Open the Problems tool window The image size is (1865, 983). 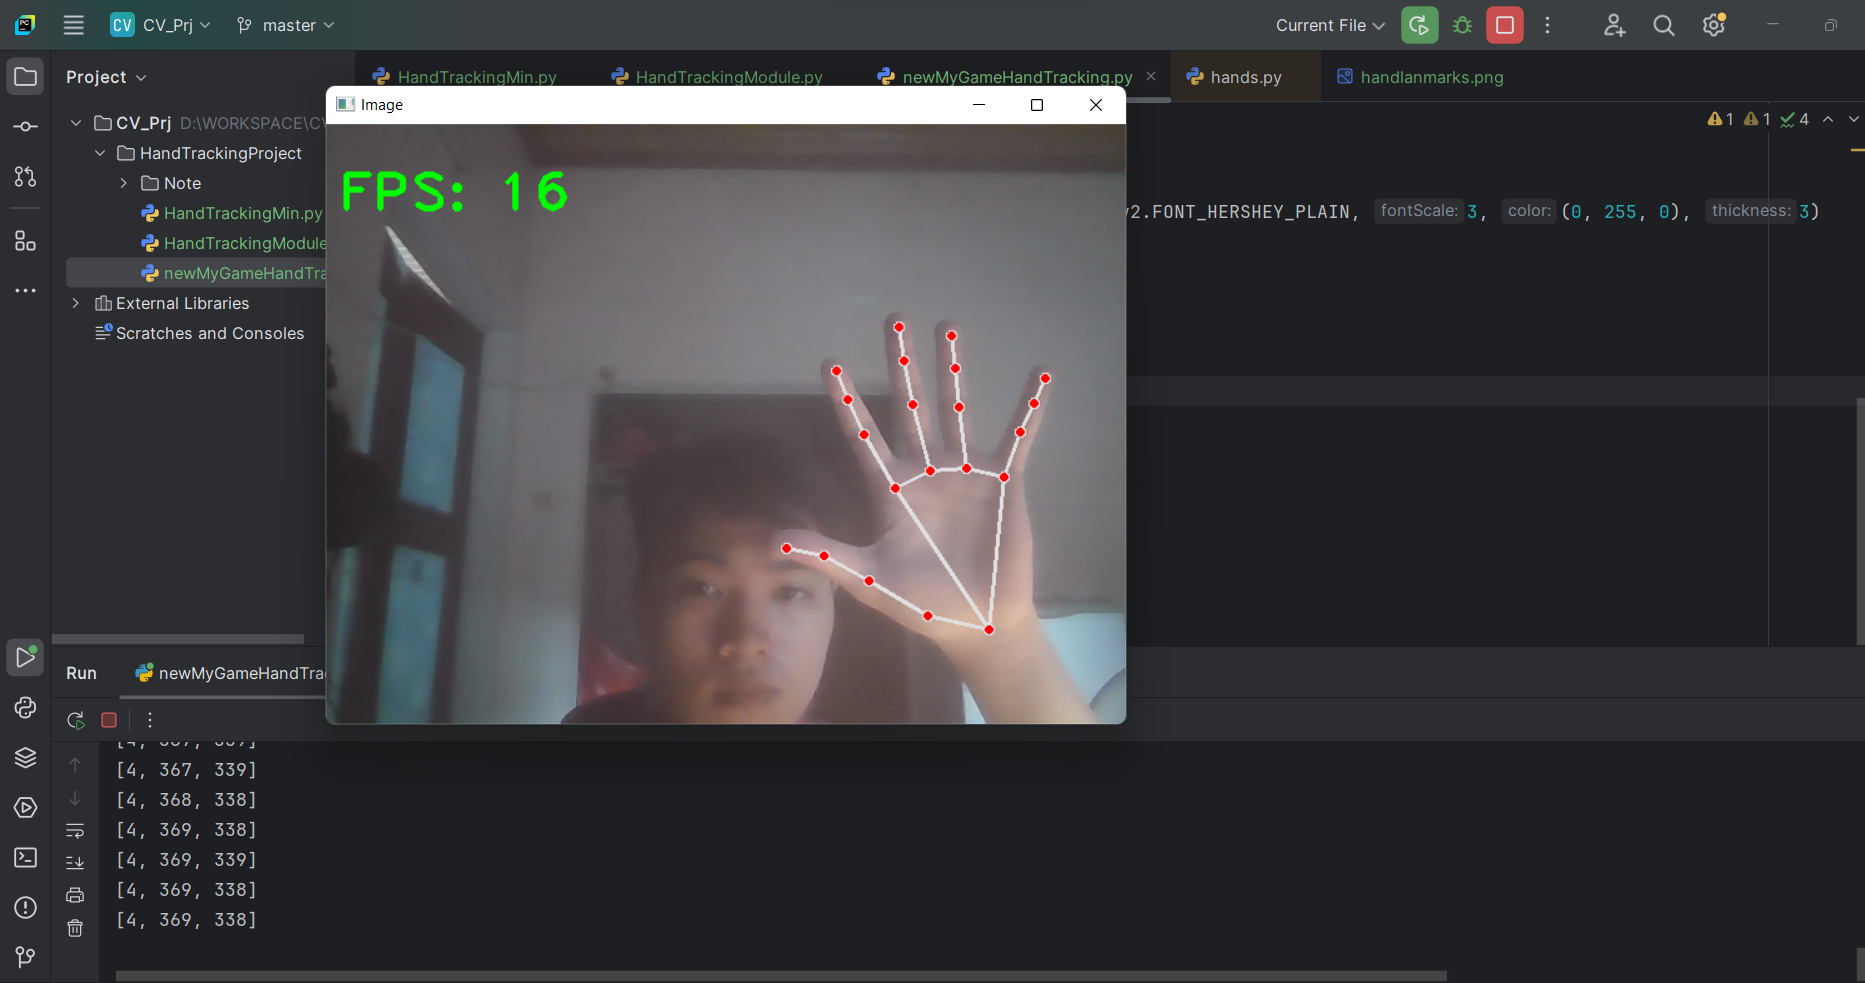(x=26, y=907)
